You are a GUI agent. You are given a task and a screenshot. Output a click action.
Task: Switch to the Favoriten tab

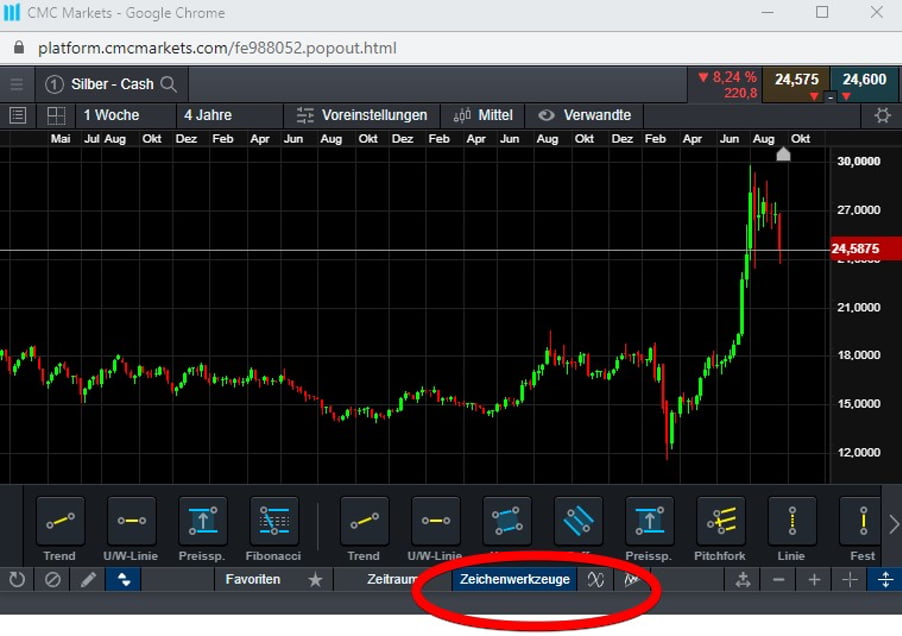pyautogui.click(x=253, y=580)
